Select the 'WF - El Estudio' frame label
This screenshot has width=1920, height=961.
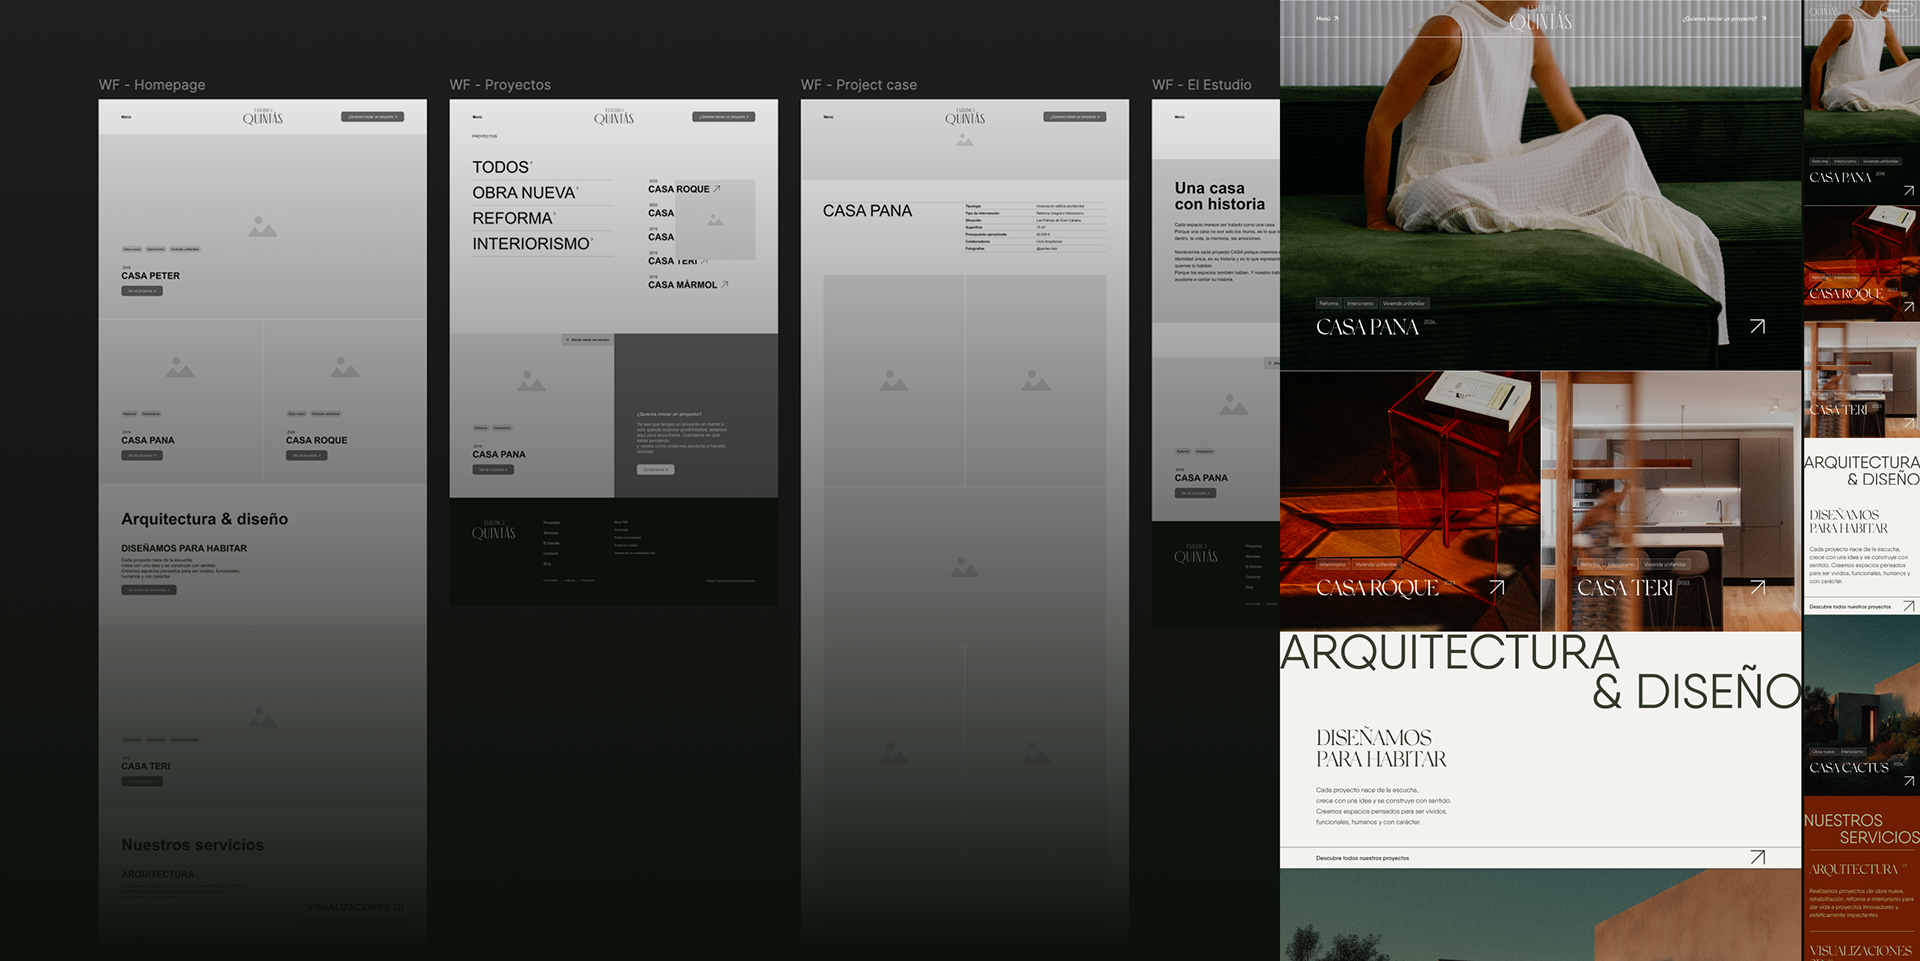1202,85
